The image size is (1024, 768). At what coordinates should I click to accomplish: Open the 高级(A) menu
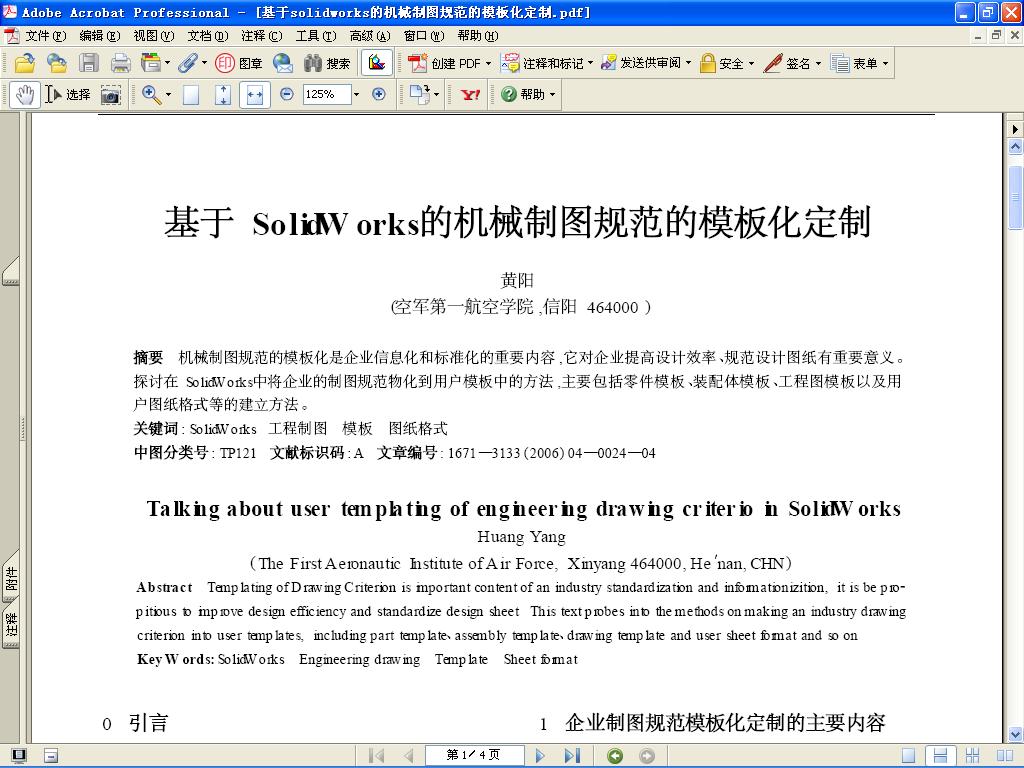(370, 35)
